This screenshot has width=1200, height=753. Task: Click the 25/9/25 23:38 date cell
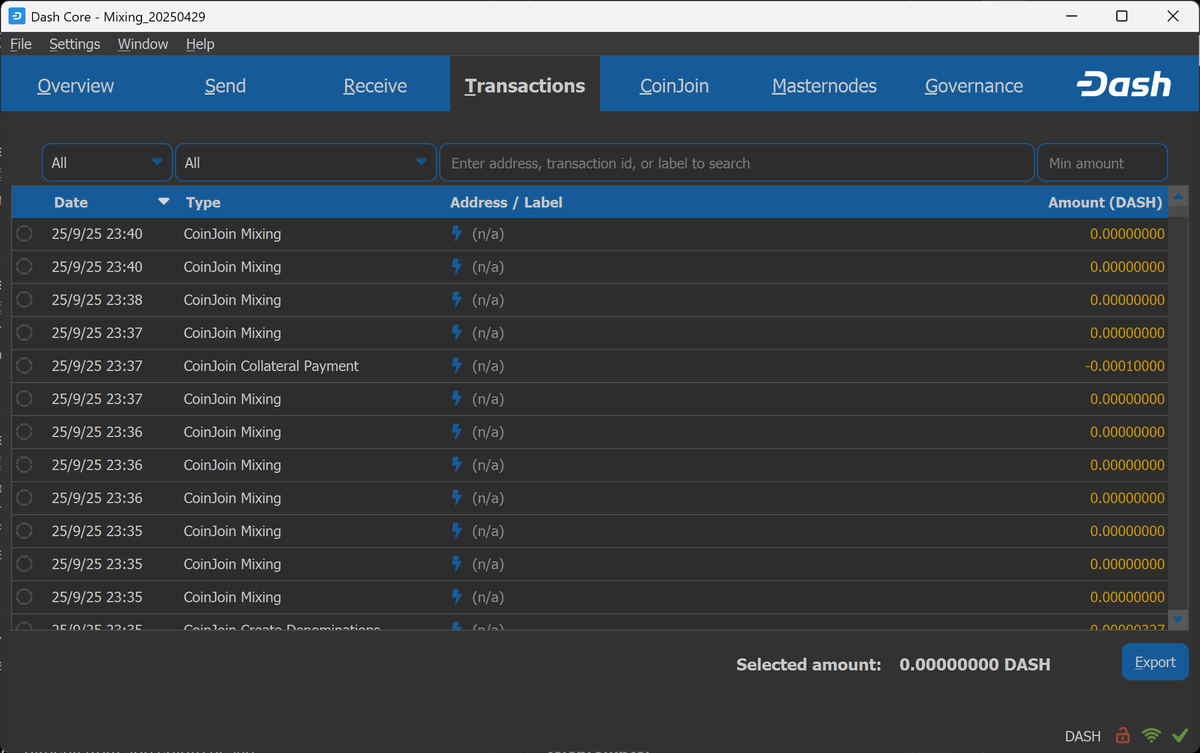[97, 300]
